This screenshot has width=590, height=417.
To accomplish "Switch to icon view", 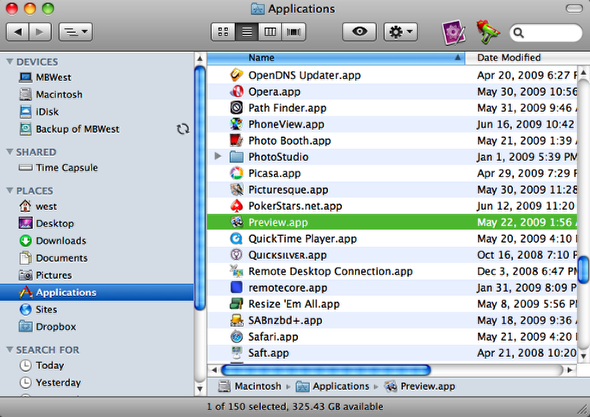I will [x=223, y=32].
